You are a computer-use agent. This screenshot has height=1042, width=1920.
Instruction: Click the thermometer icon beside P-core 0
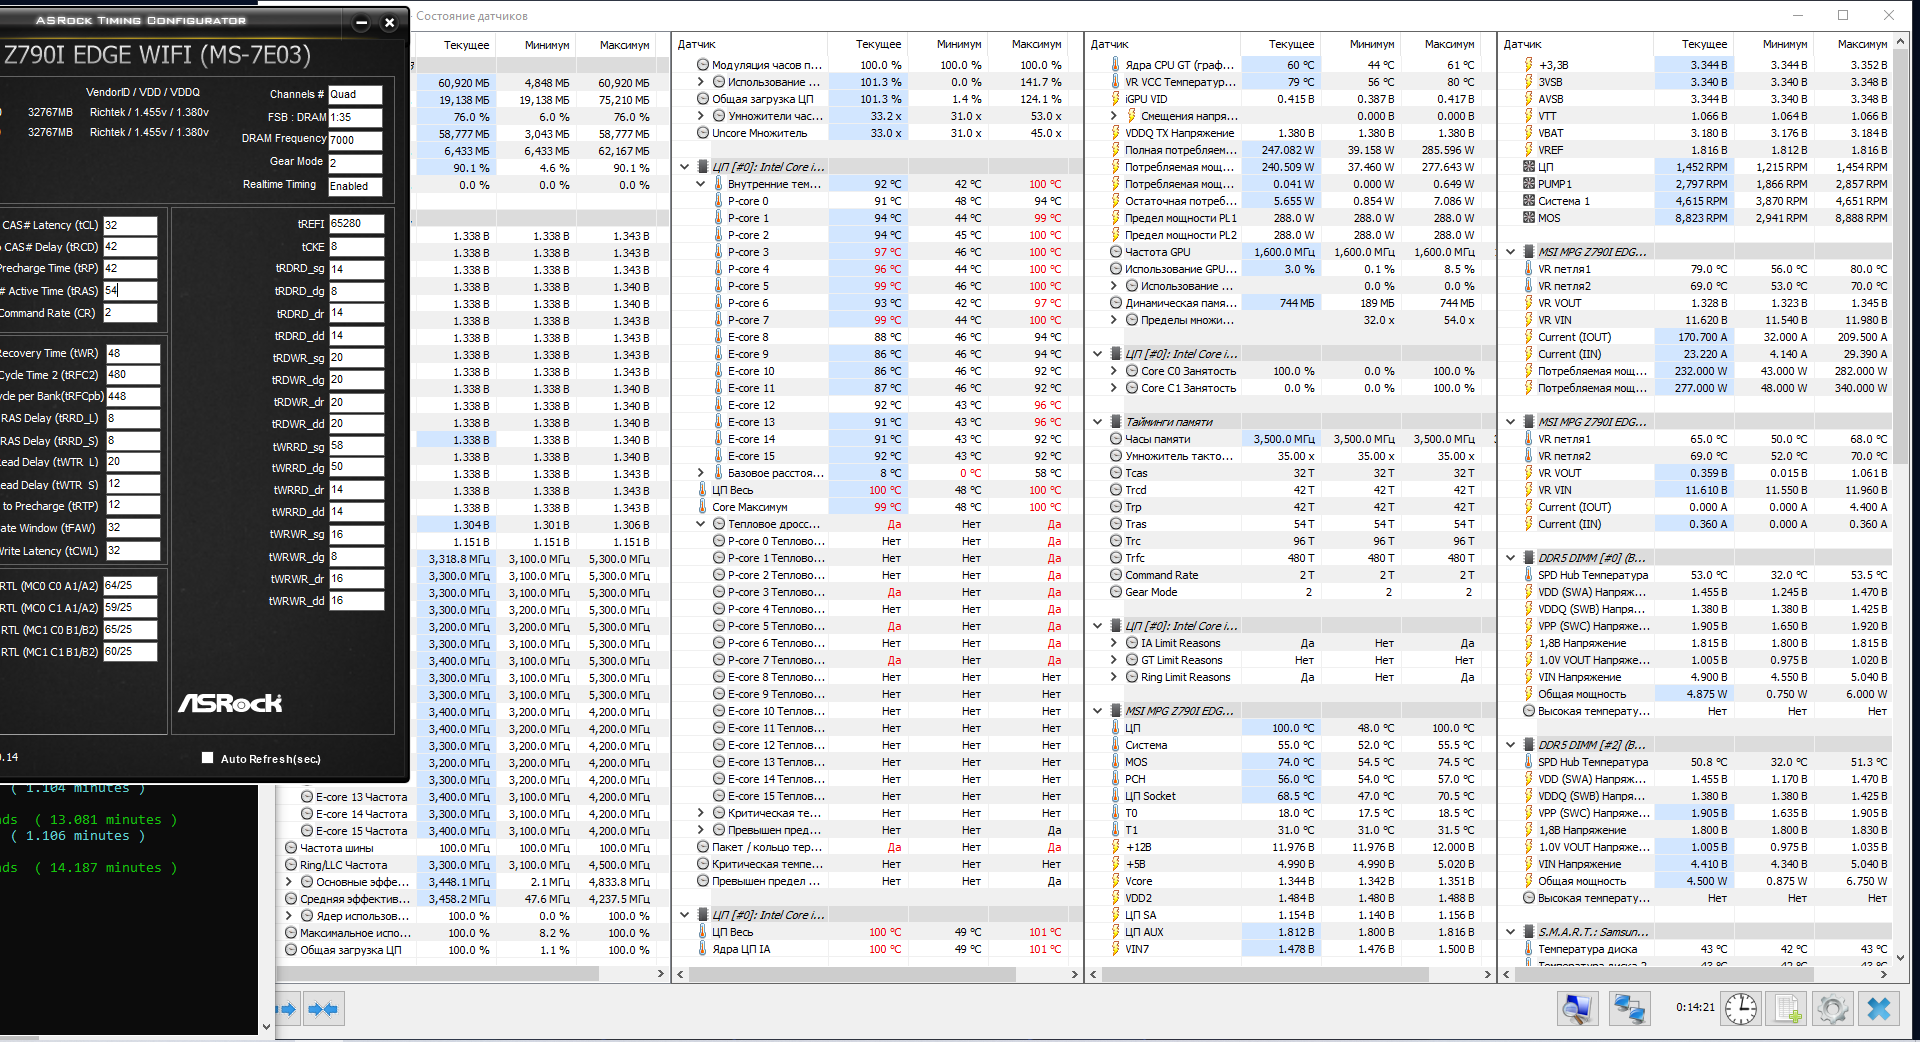(718, 201)
